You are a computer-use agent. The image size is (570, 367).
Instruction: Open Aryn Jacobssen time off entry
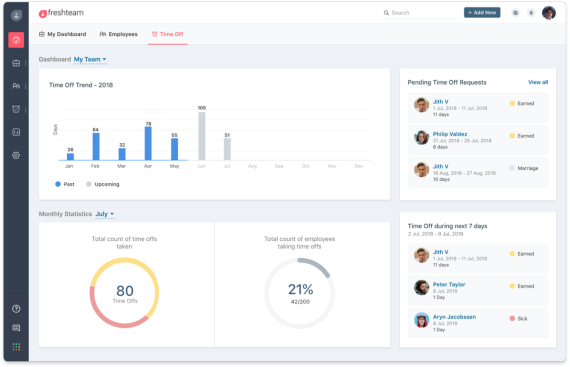click(x=478, y=323)
